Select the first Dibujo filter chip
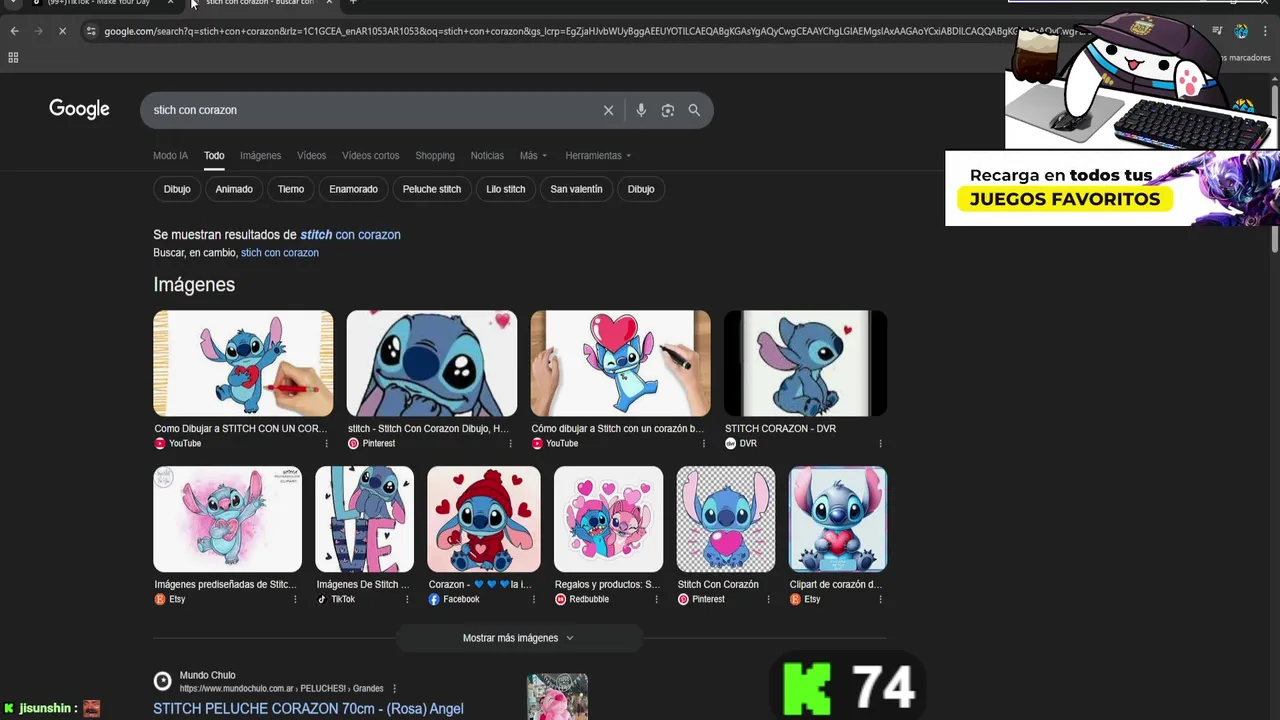The width and height of the screenshot is (1280, 720). [x=177, y=189]
